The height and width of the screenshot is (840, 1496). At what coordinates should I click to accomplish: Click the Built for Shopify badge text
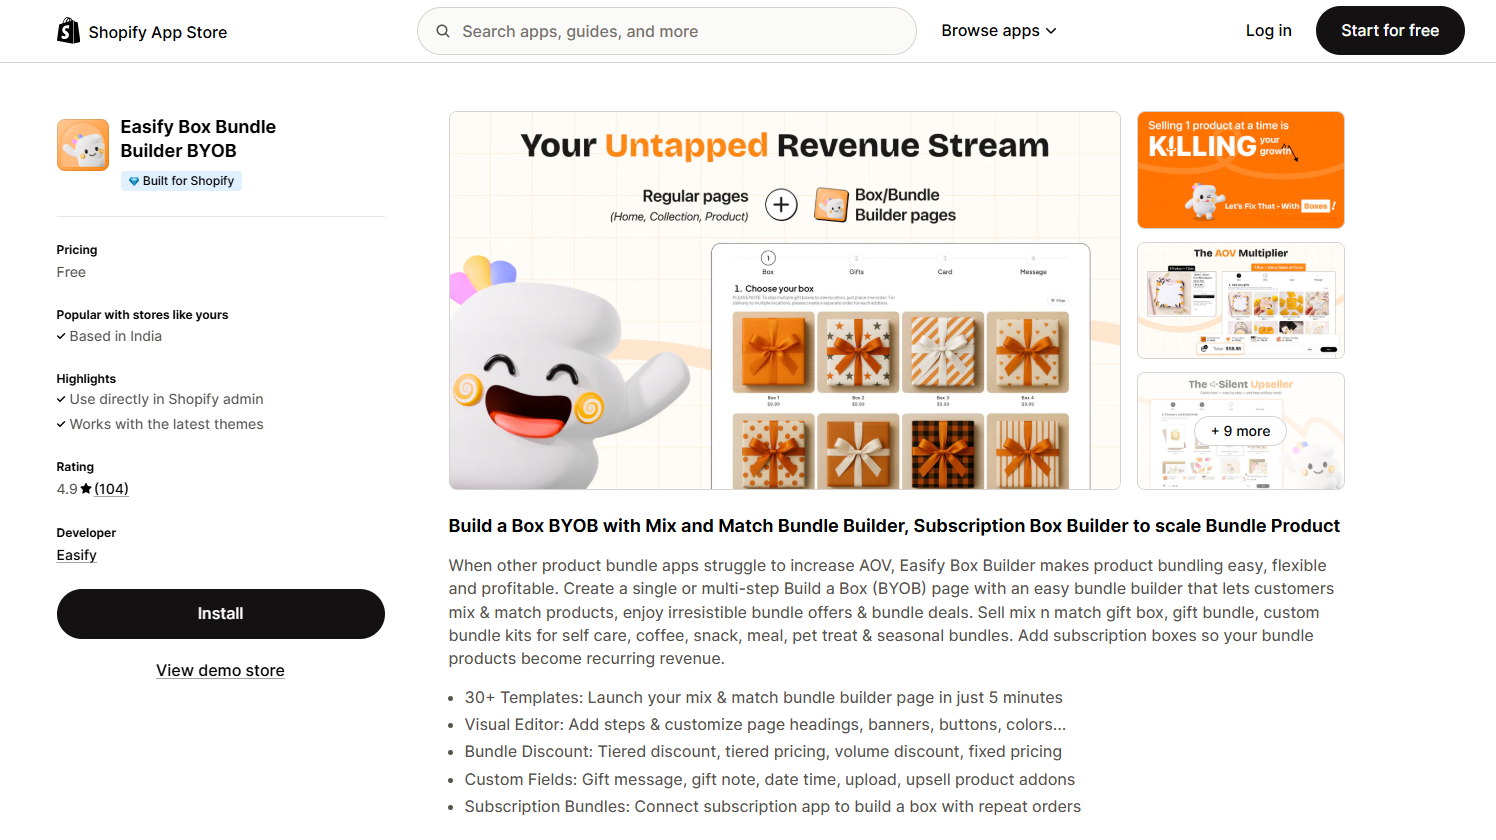pyautogui.click(x=188, y=181)
